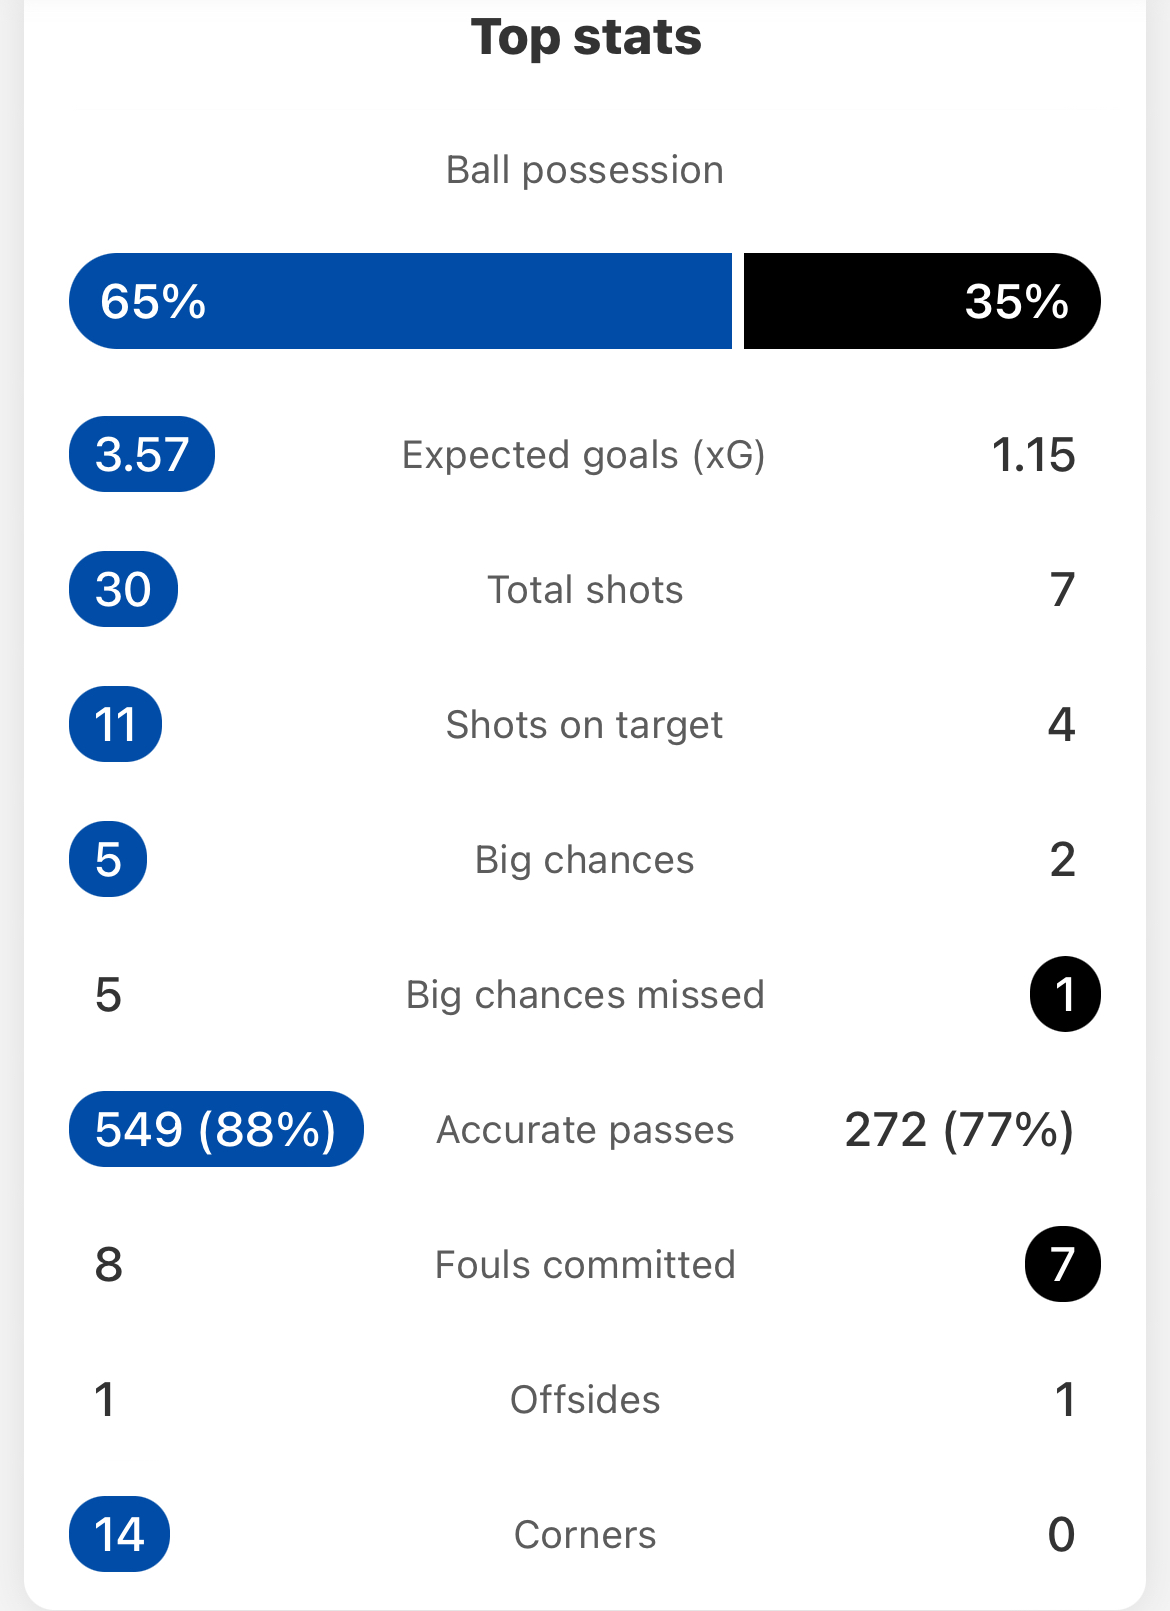Select the Big chances label
The image size is (1170, 1611).
(585, 860)
